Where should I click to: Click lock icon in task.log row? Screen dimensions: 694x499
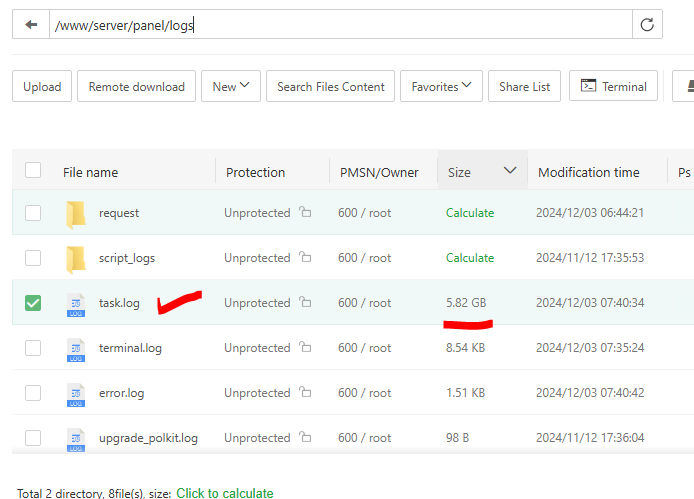[x=305, y=302]
